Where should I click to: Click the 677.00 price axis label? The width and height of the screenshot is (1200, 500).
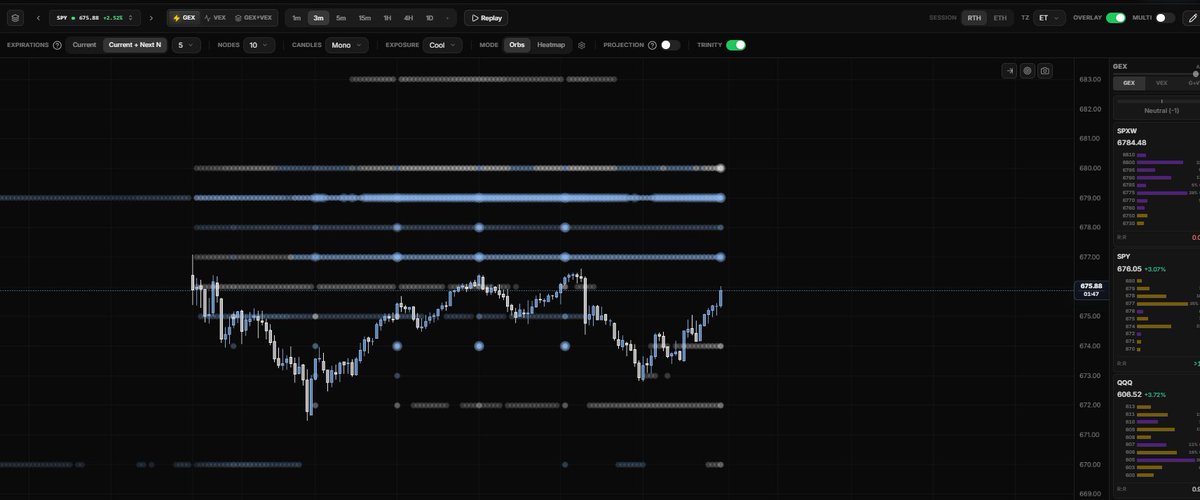tap(1090, 257)
